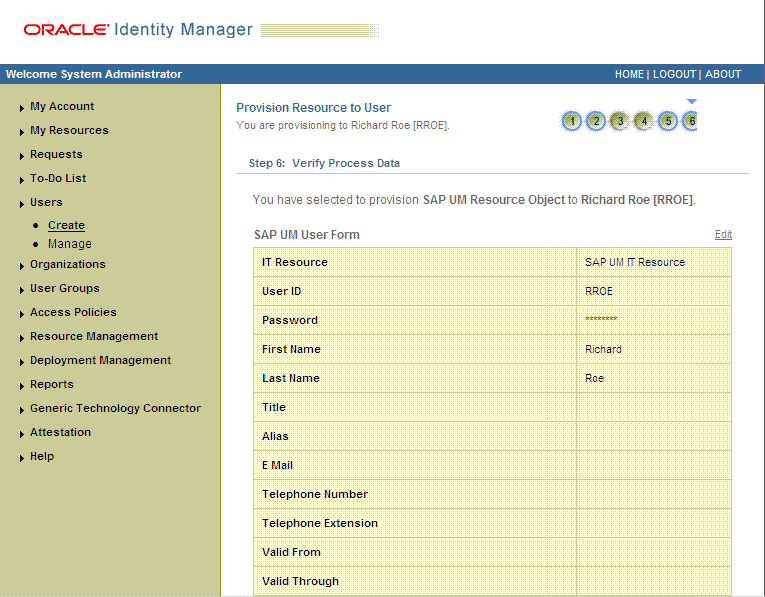
Task: Open the To-Do List menu
Action: (58, 178)
